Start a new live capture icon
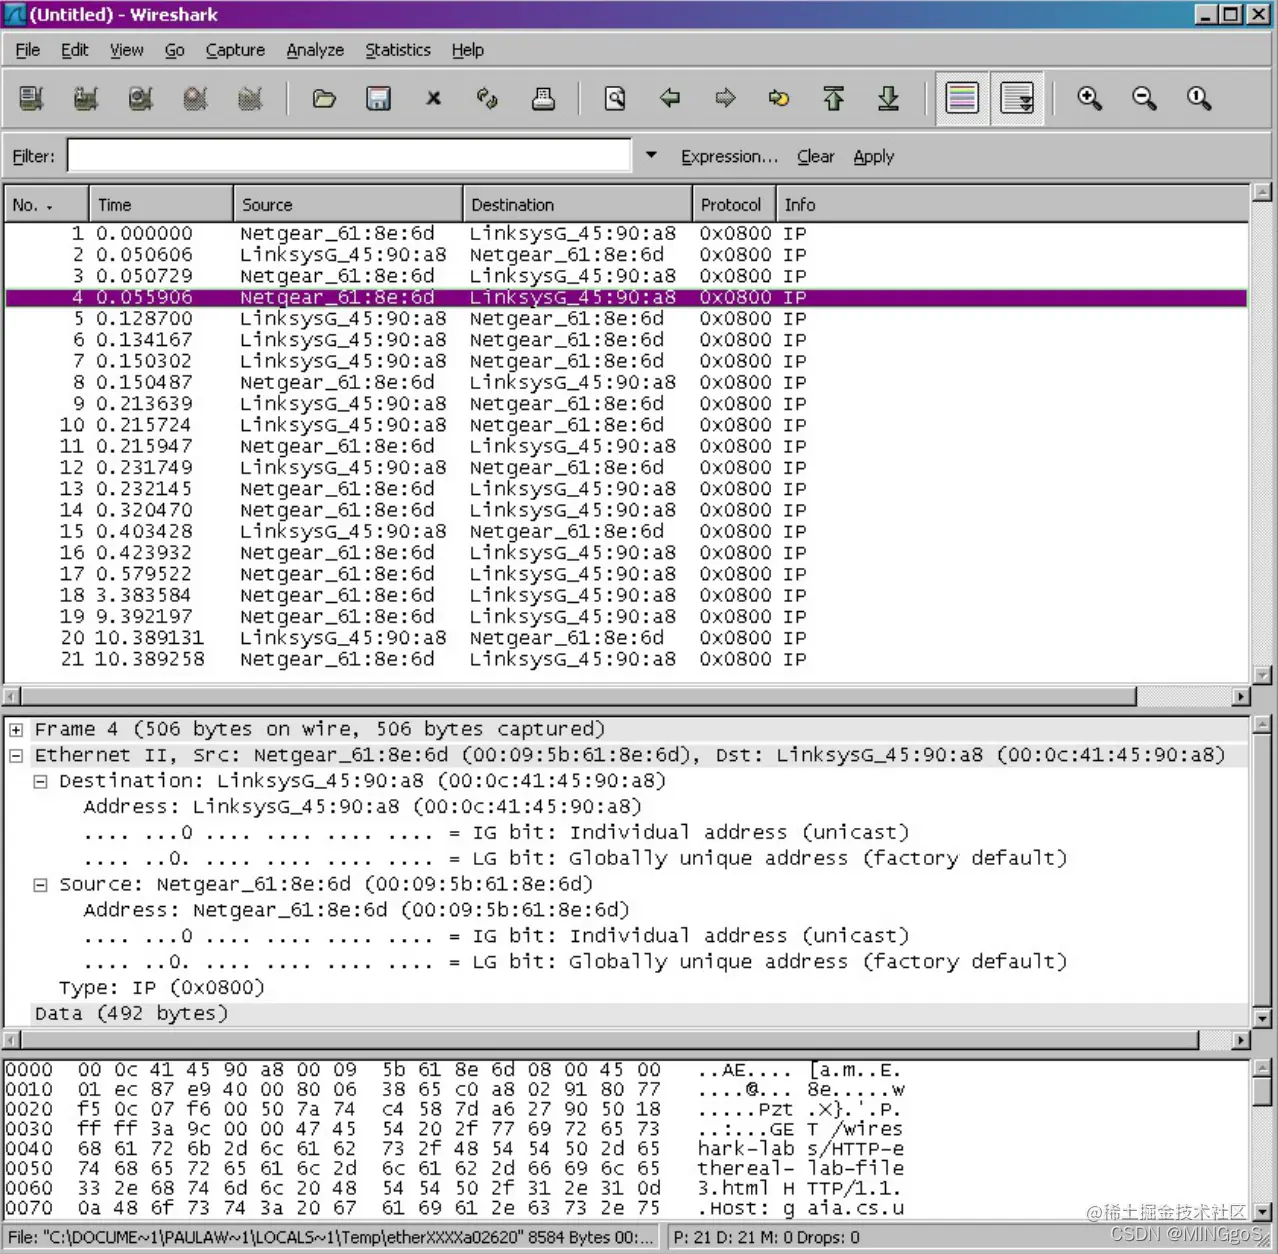 tap(141, 98)
